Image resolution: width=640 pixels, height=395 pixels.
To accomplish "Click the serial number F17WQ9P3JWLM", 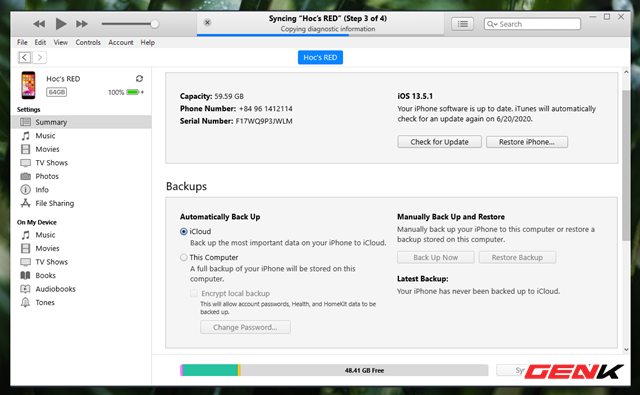I will pyautogui.click(x=264, y=121).
